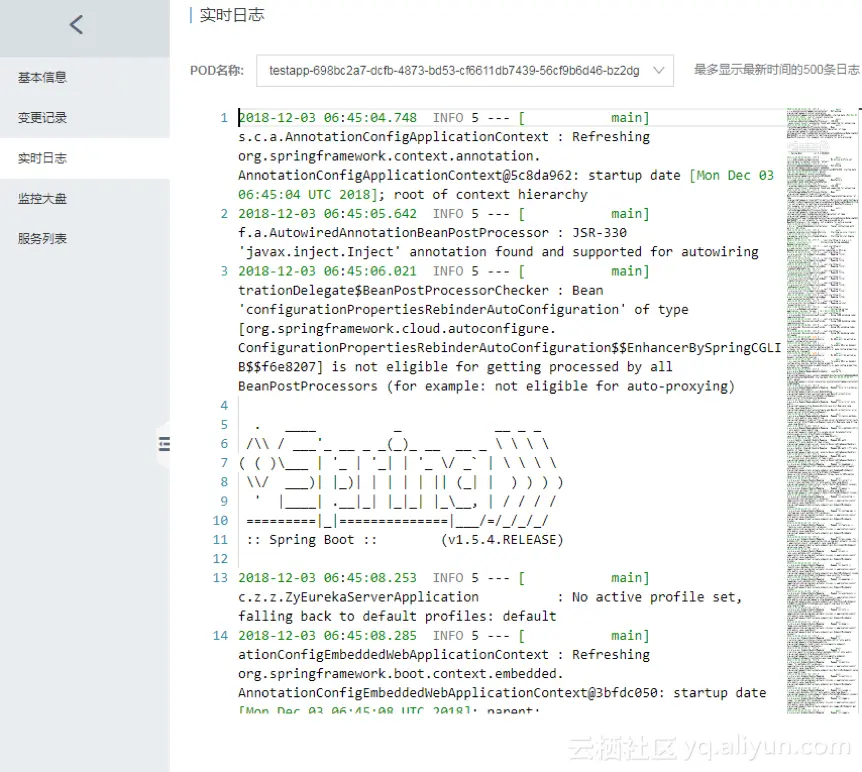Click the dropdown chevron arrow of POD selector
This screenshot has width=862, height=772.
point(659,70)
